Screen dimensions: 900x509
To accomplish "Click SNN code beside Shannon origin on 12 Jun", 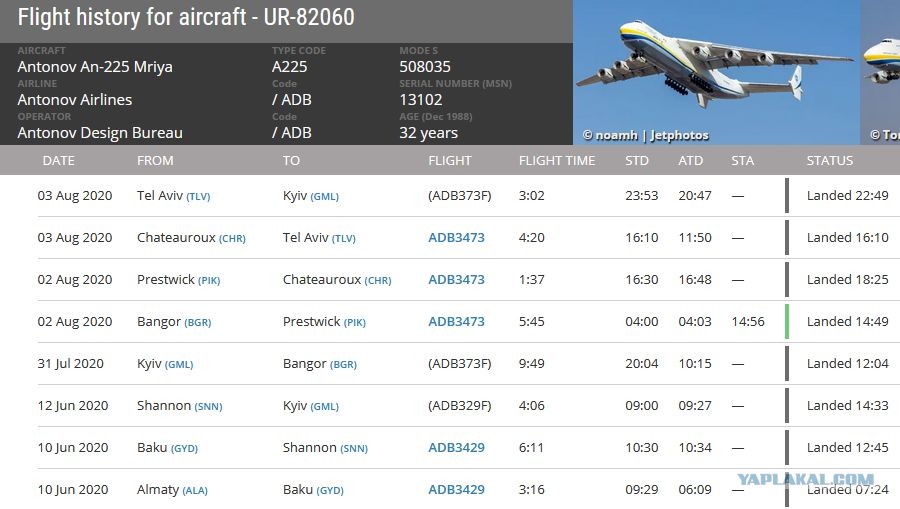I will (208, 406).
